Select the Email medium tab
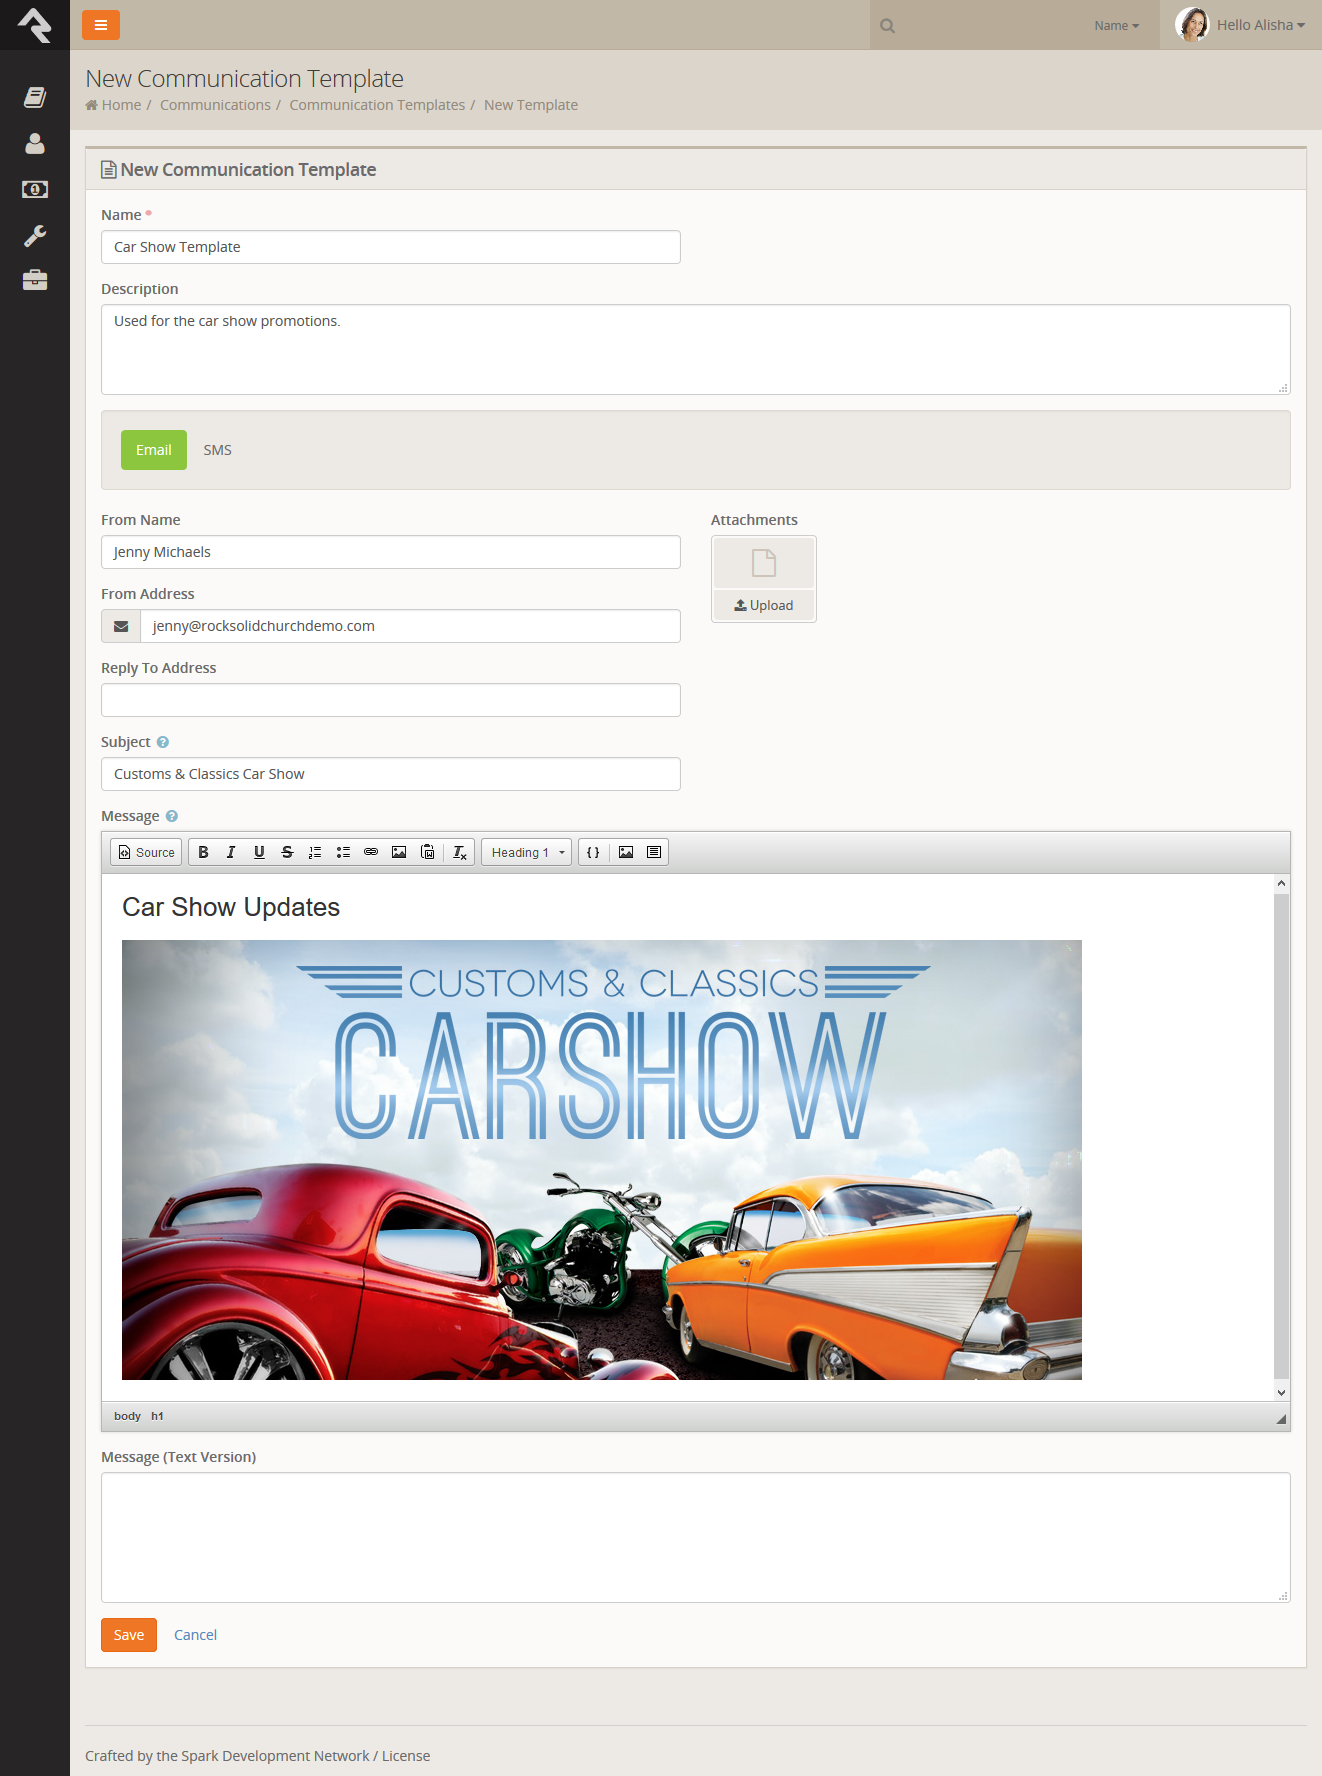Screen dimensions: 1322x1776 click(x=154, y=450)
